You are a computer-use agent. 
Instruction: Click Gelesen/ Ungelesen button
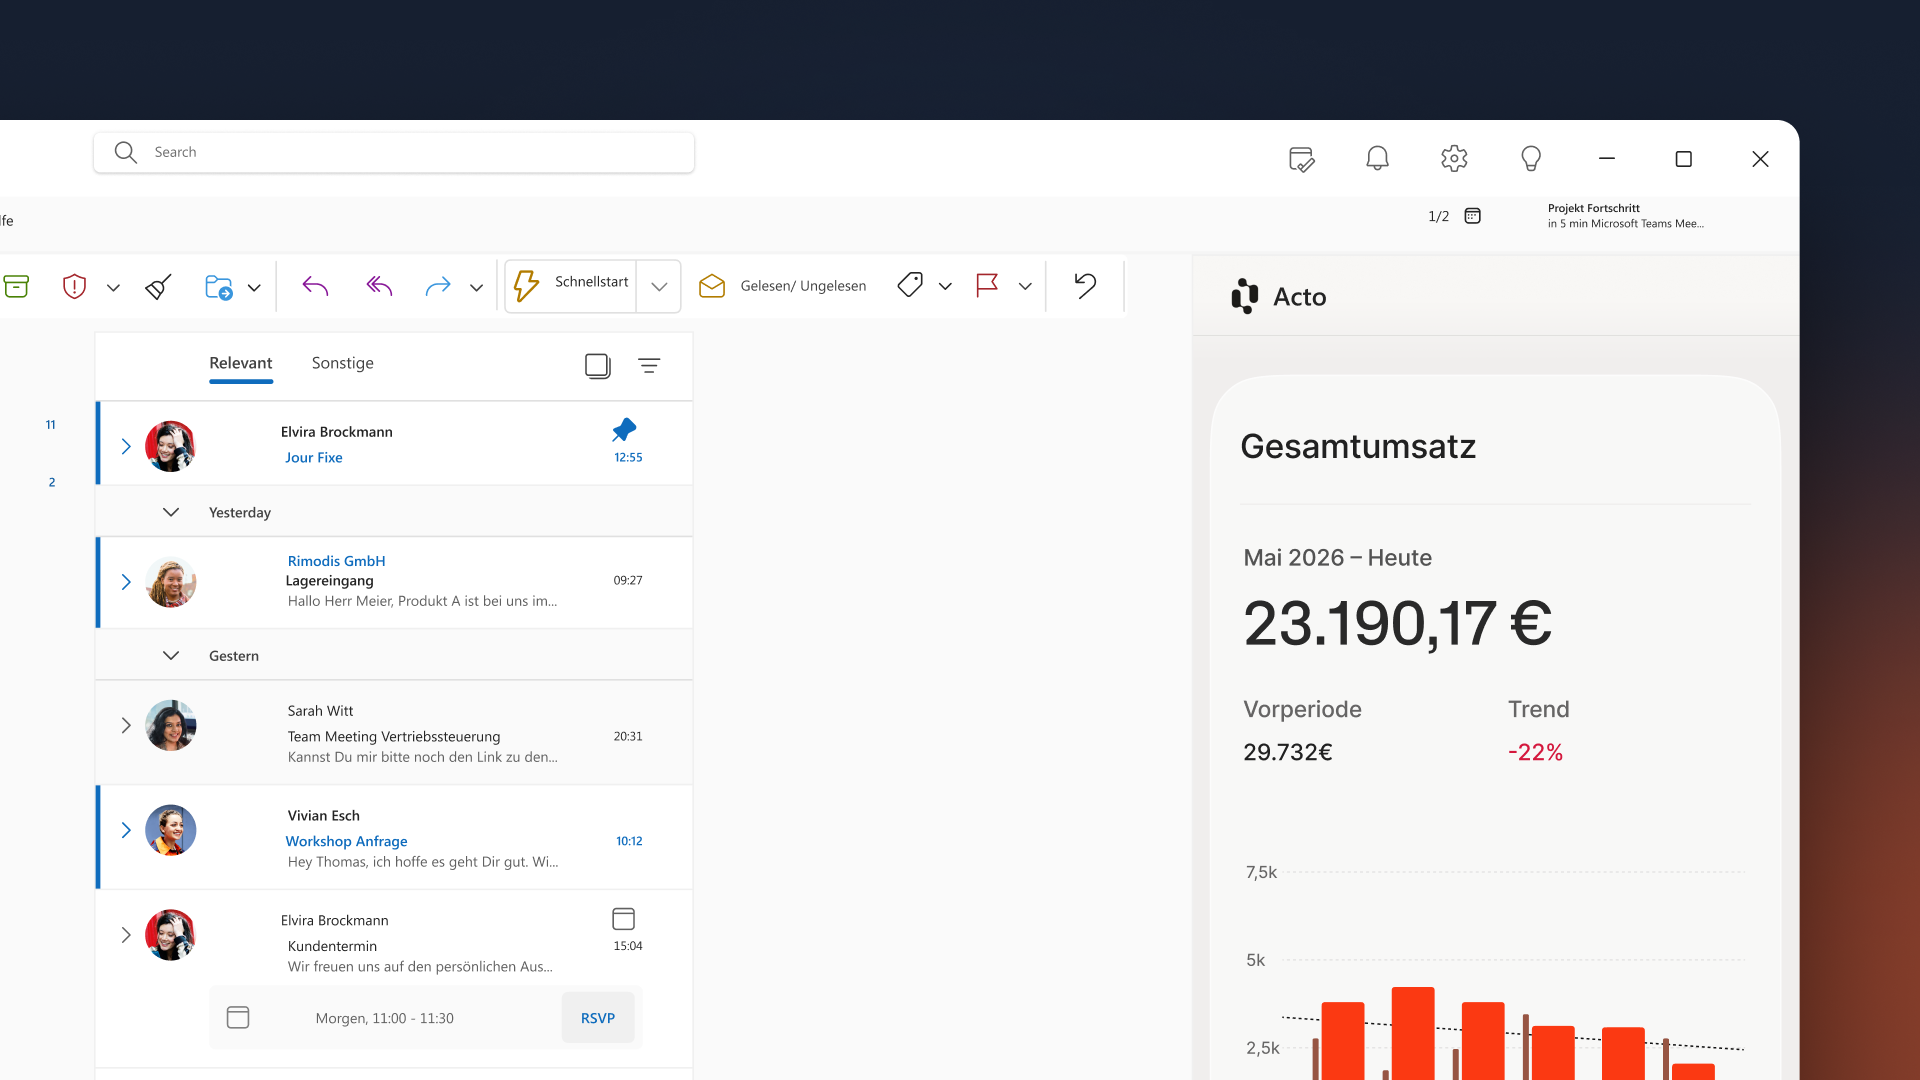point(783,286)
